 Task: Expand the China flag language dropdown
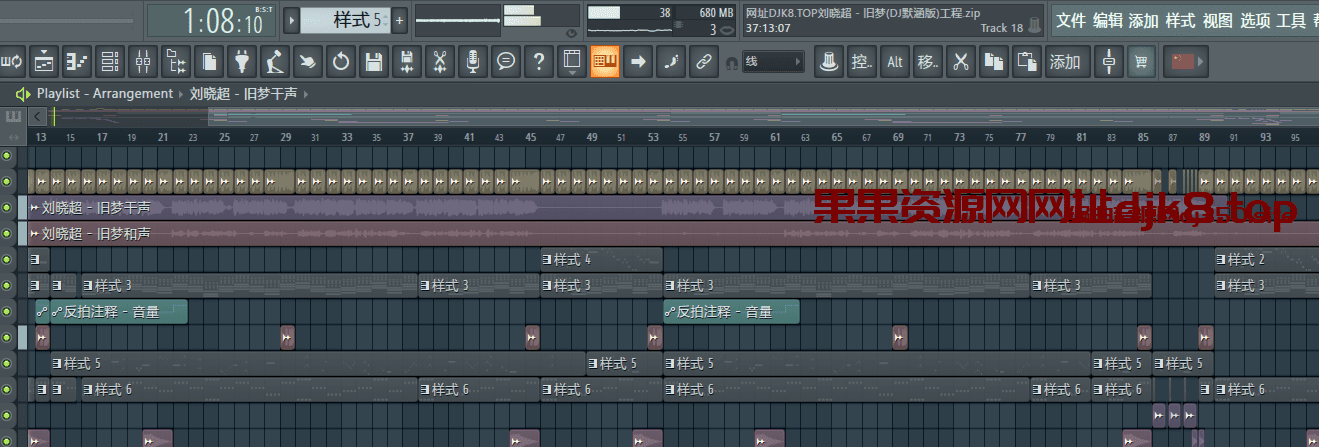(x=1188, y=62)
